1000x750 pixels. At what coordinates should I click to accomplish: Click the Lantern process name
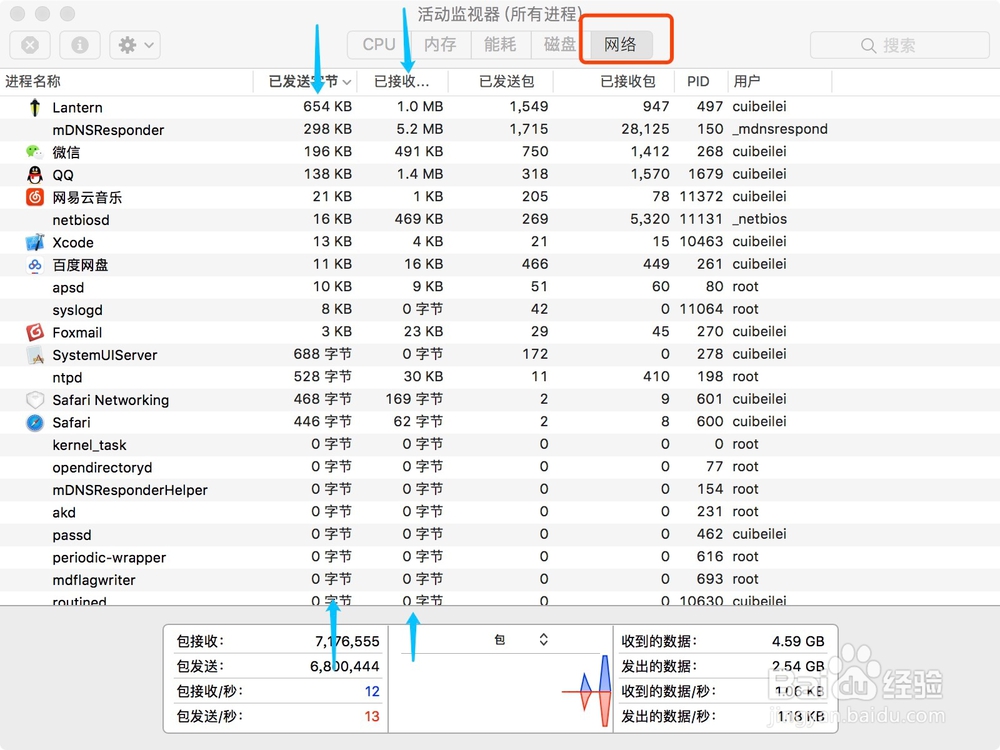coord(77,107)
